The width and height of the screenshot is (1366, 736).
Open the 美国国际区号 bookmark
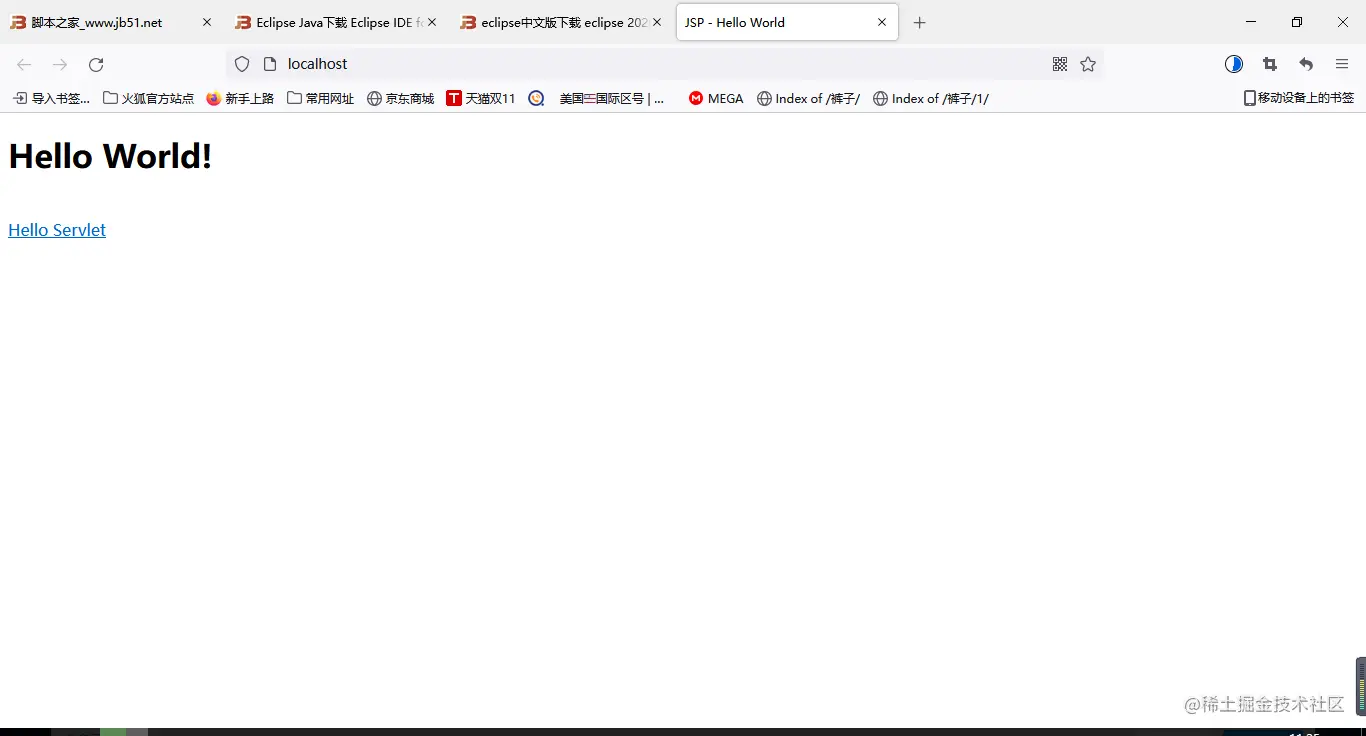611,98
